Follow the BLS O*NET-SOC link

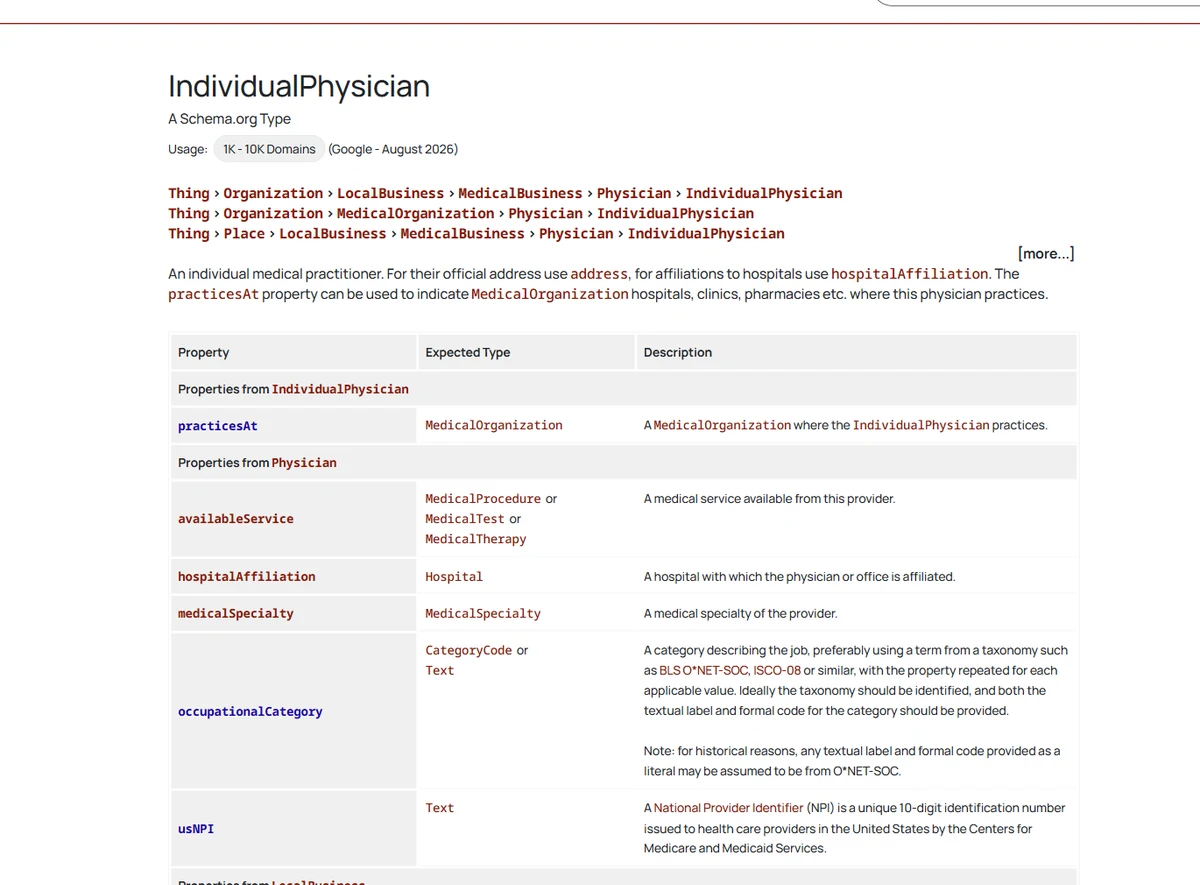coord(704,671)
